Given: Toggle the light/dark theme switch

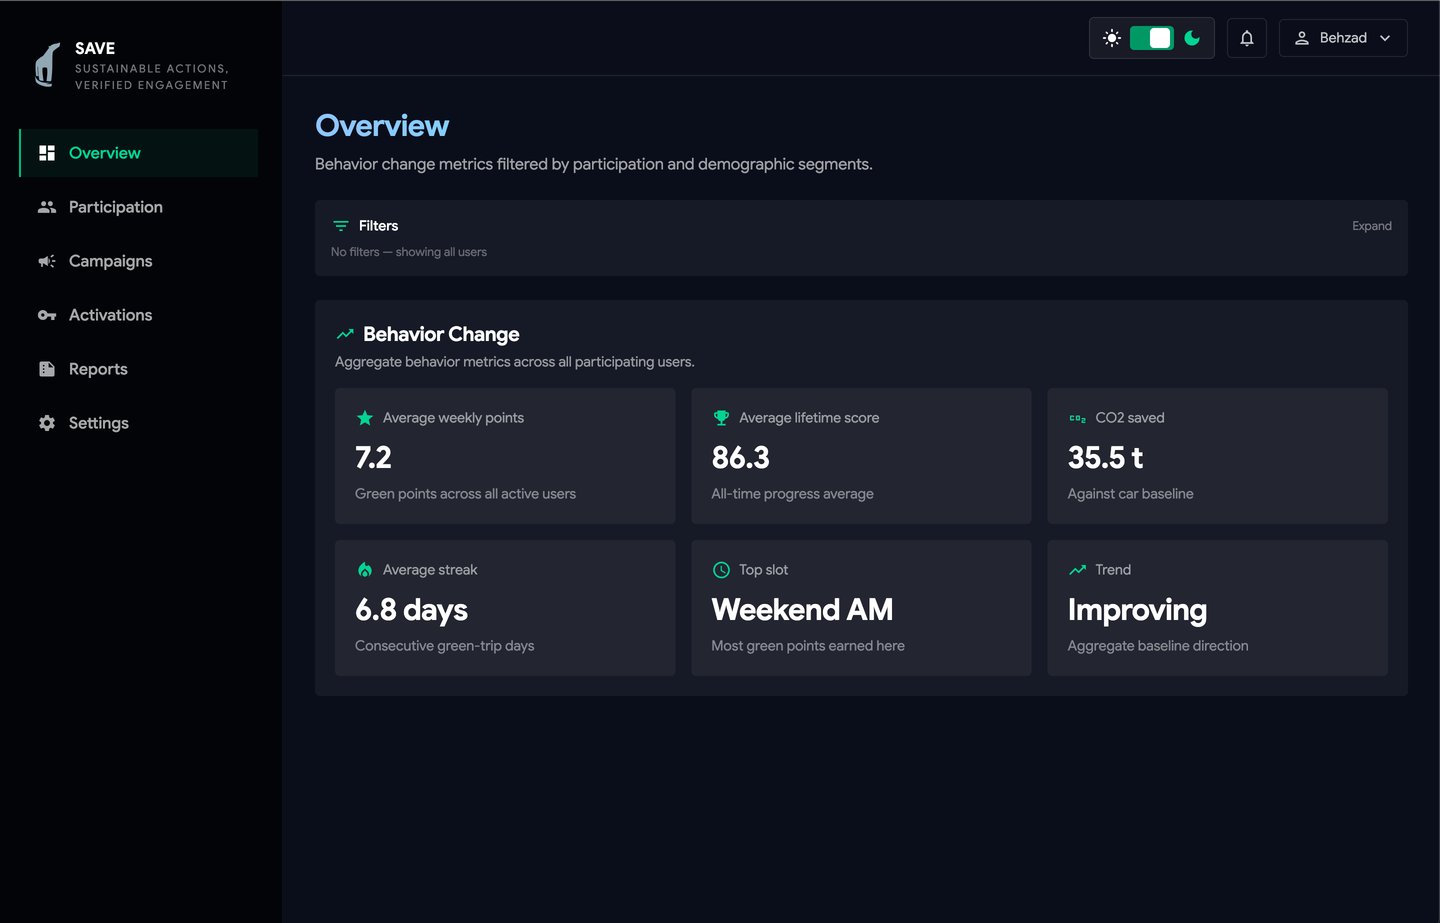Looking at the screenshot, I should (x=1152, y=38).
